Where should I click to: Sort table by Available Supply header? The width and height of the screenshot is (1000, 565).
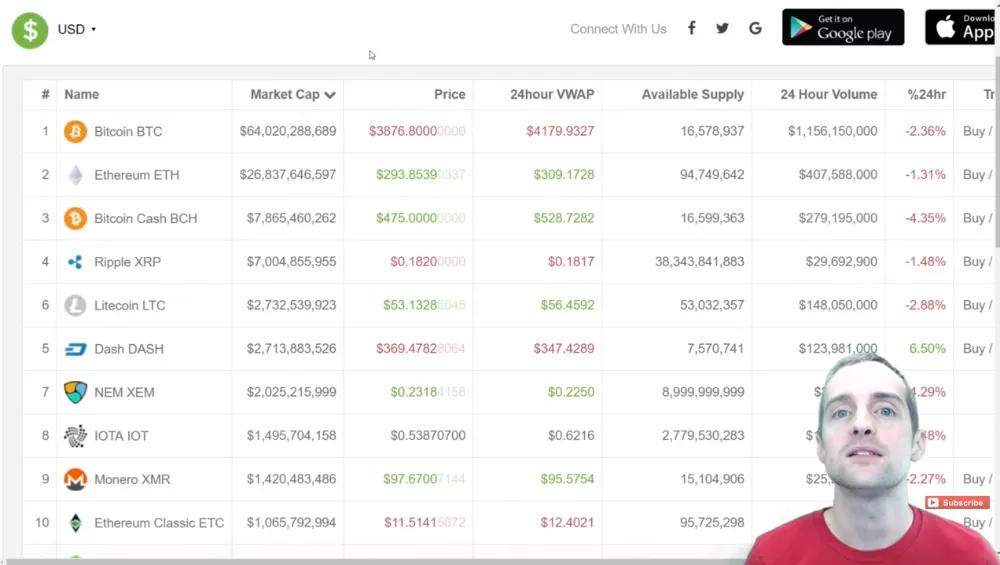click(x=693, y=94)
